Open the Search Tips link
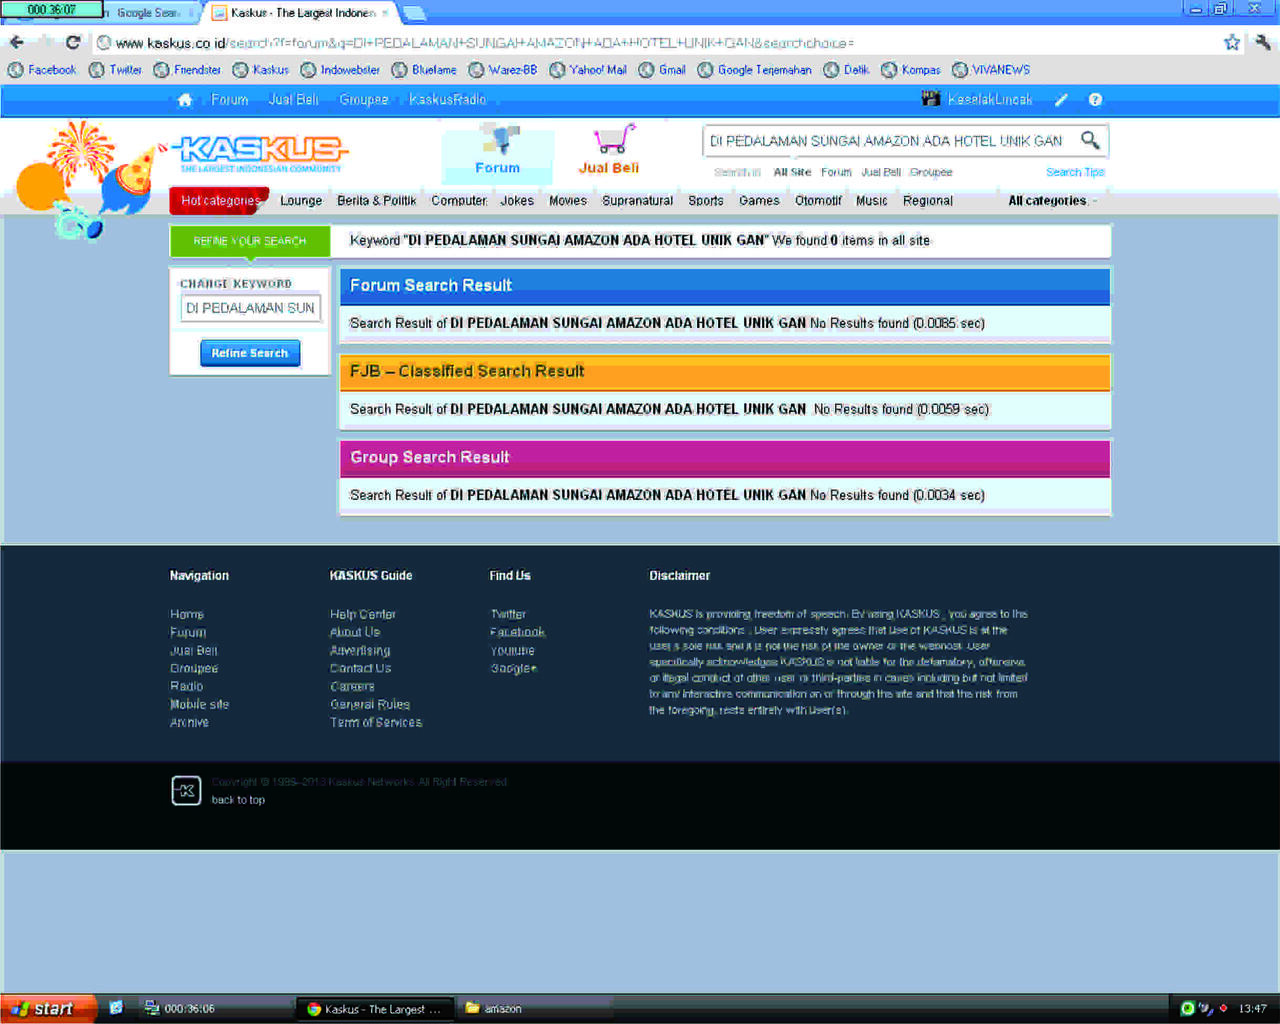 1075,172
